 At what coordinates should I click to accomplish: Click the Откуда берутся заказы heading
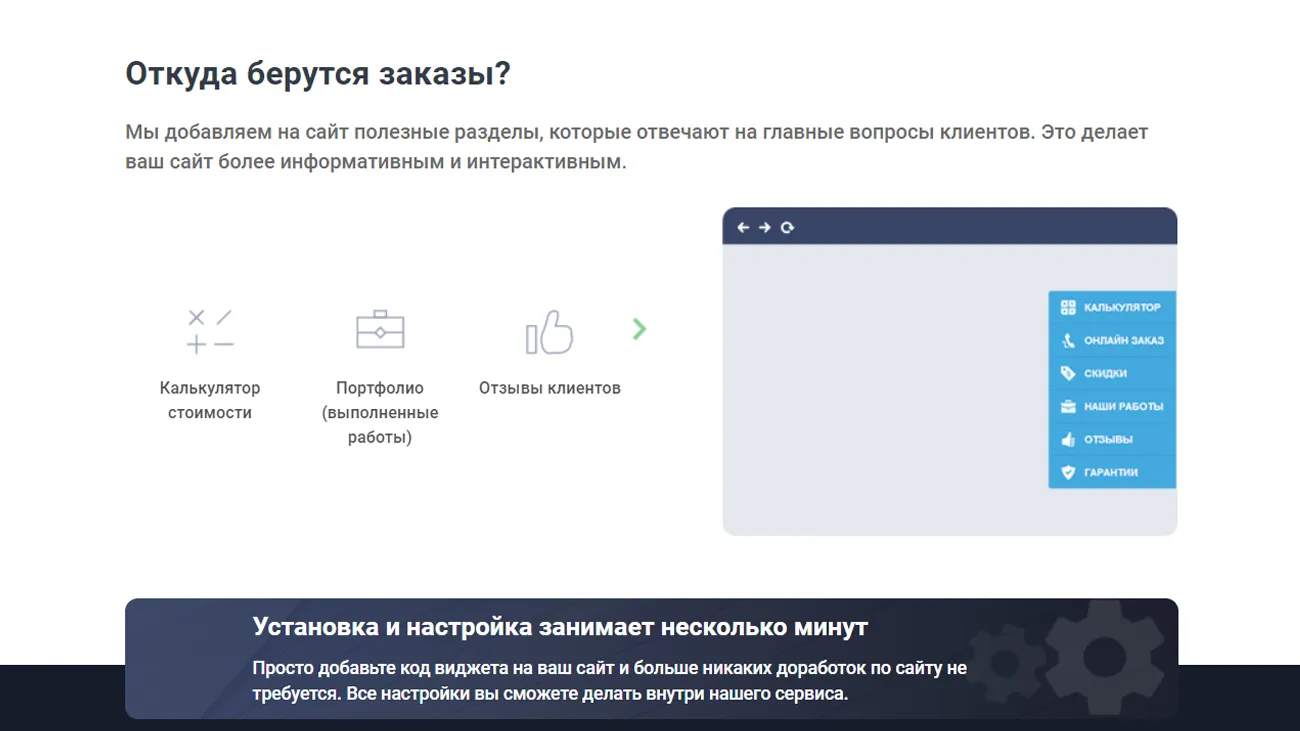coord(317,73)
